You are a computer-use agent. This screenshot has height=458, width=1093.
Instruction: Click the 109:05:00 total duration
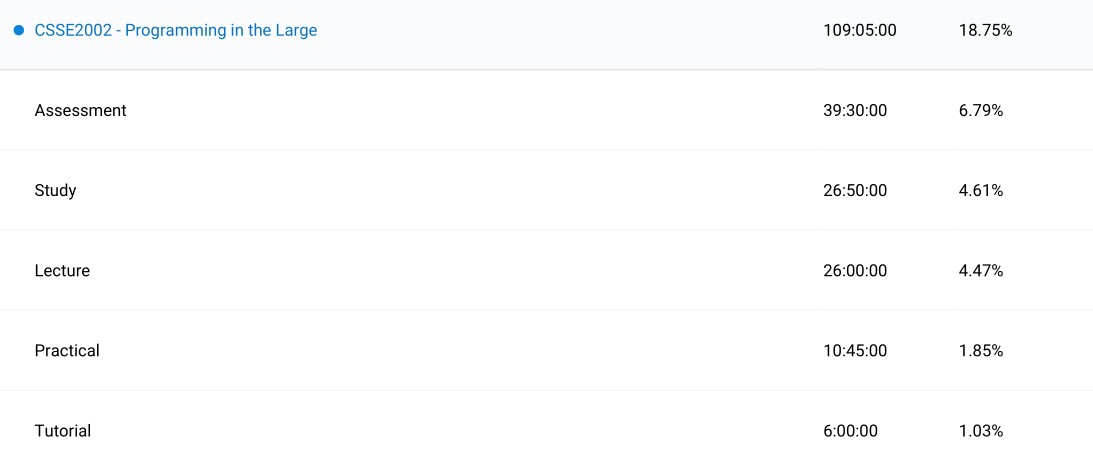pos(859,31)
